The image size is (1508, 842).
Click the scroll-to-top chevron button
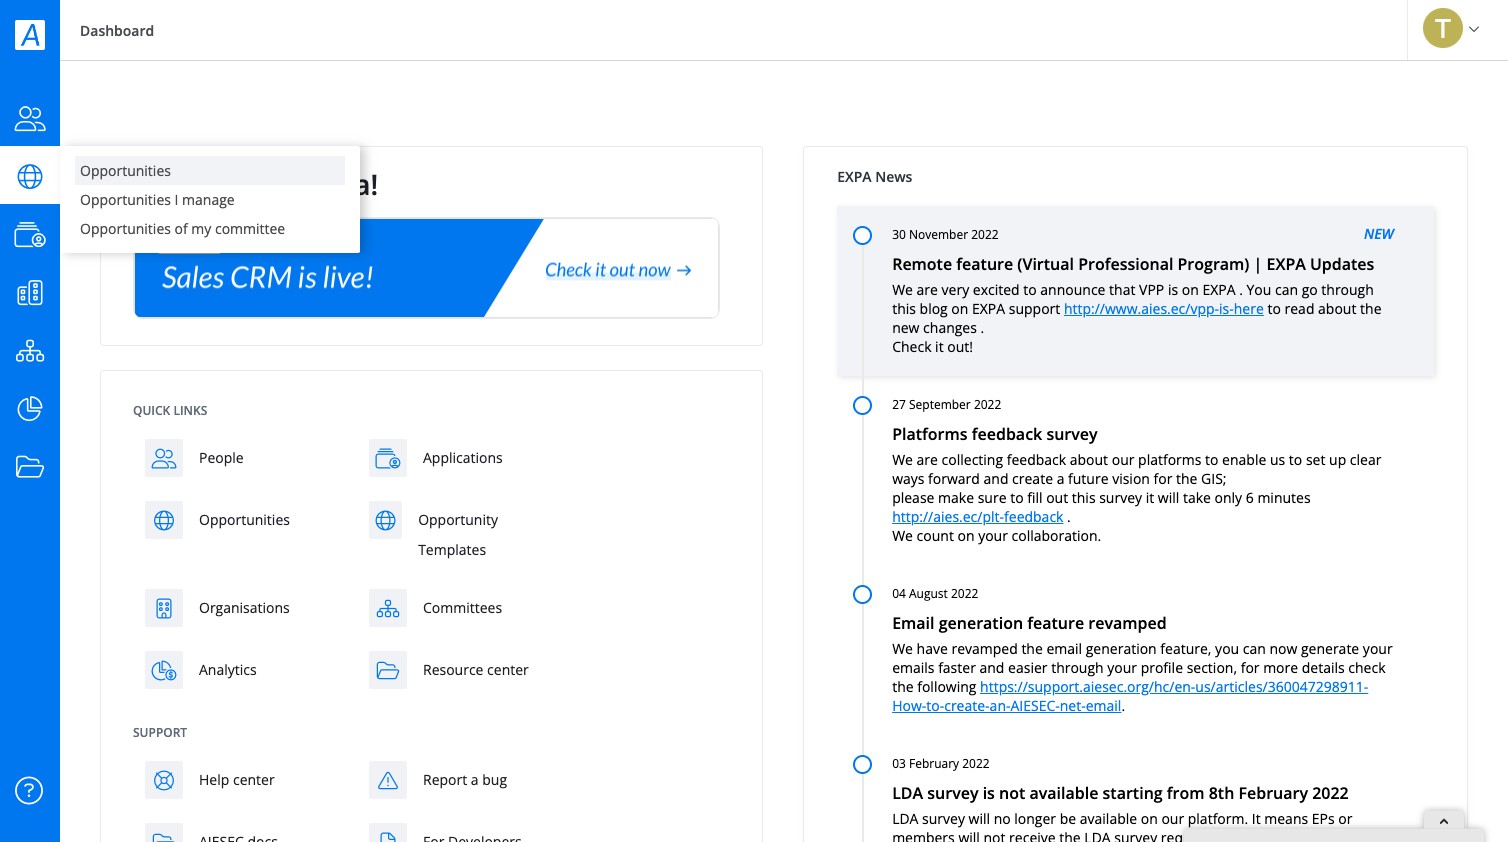point(1444,821)
